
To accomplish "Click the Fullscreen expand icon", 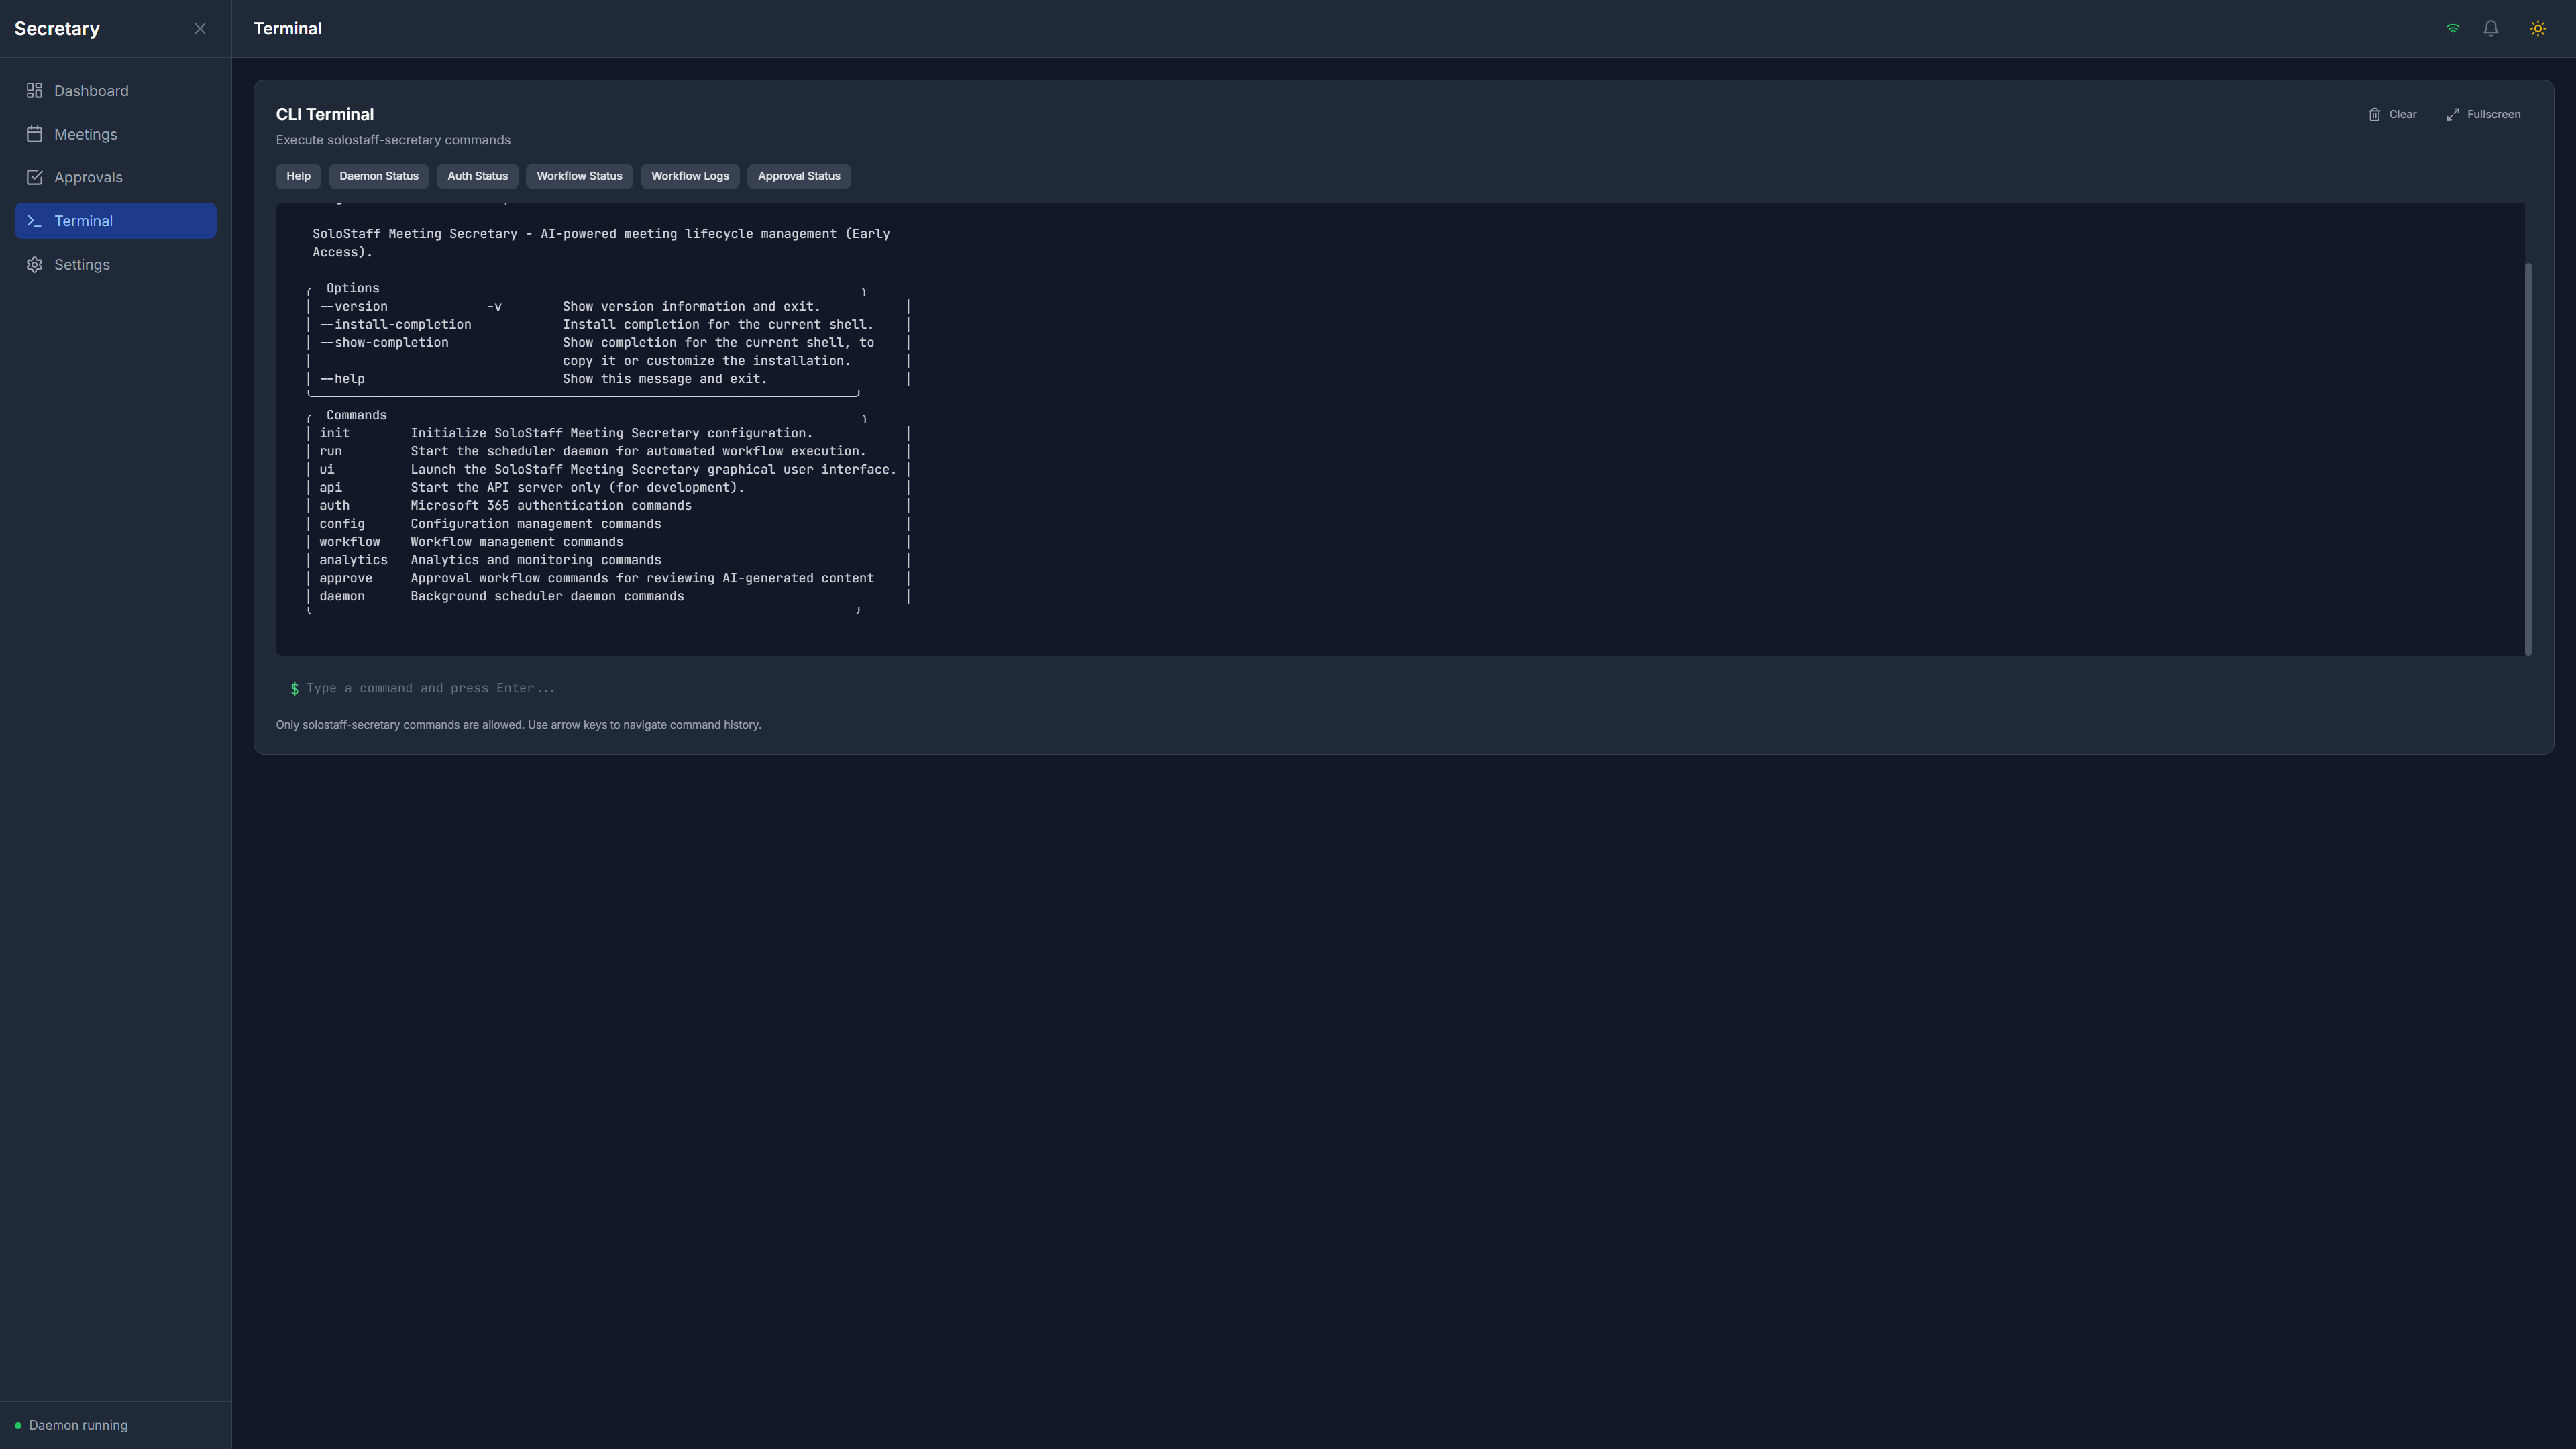I will coord(2452,114).
